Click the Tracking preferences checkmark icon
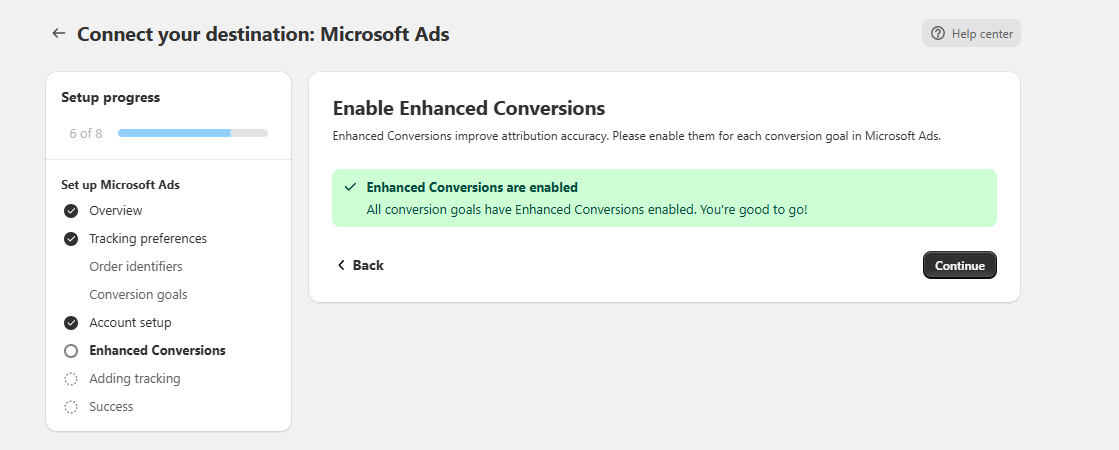 click(71, 239)
